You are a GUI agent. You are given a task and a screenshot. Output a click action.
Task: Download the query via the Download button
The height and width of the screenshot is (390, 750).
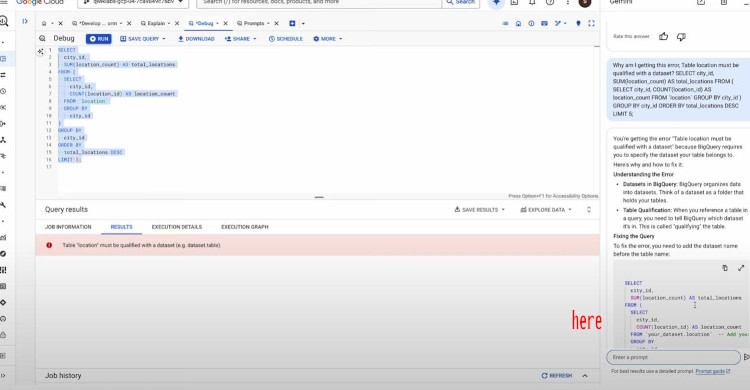196,39
